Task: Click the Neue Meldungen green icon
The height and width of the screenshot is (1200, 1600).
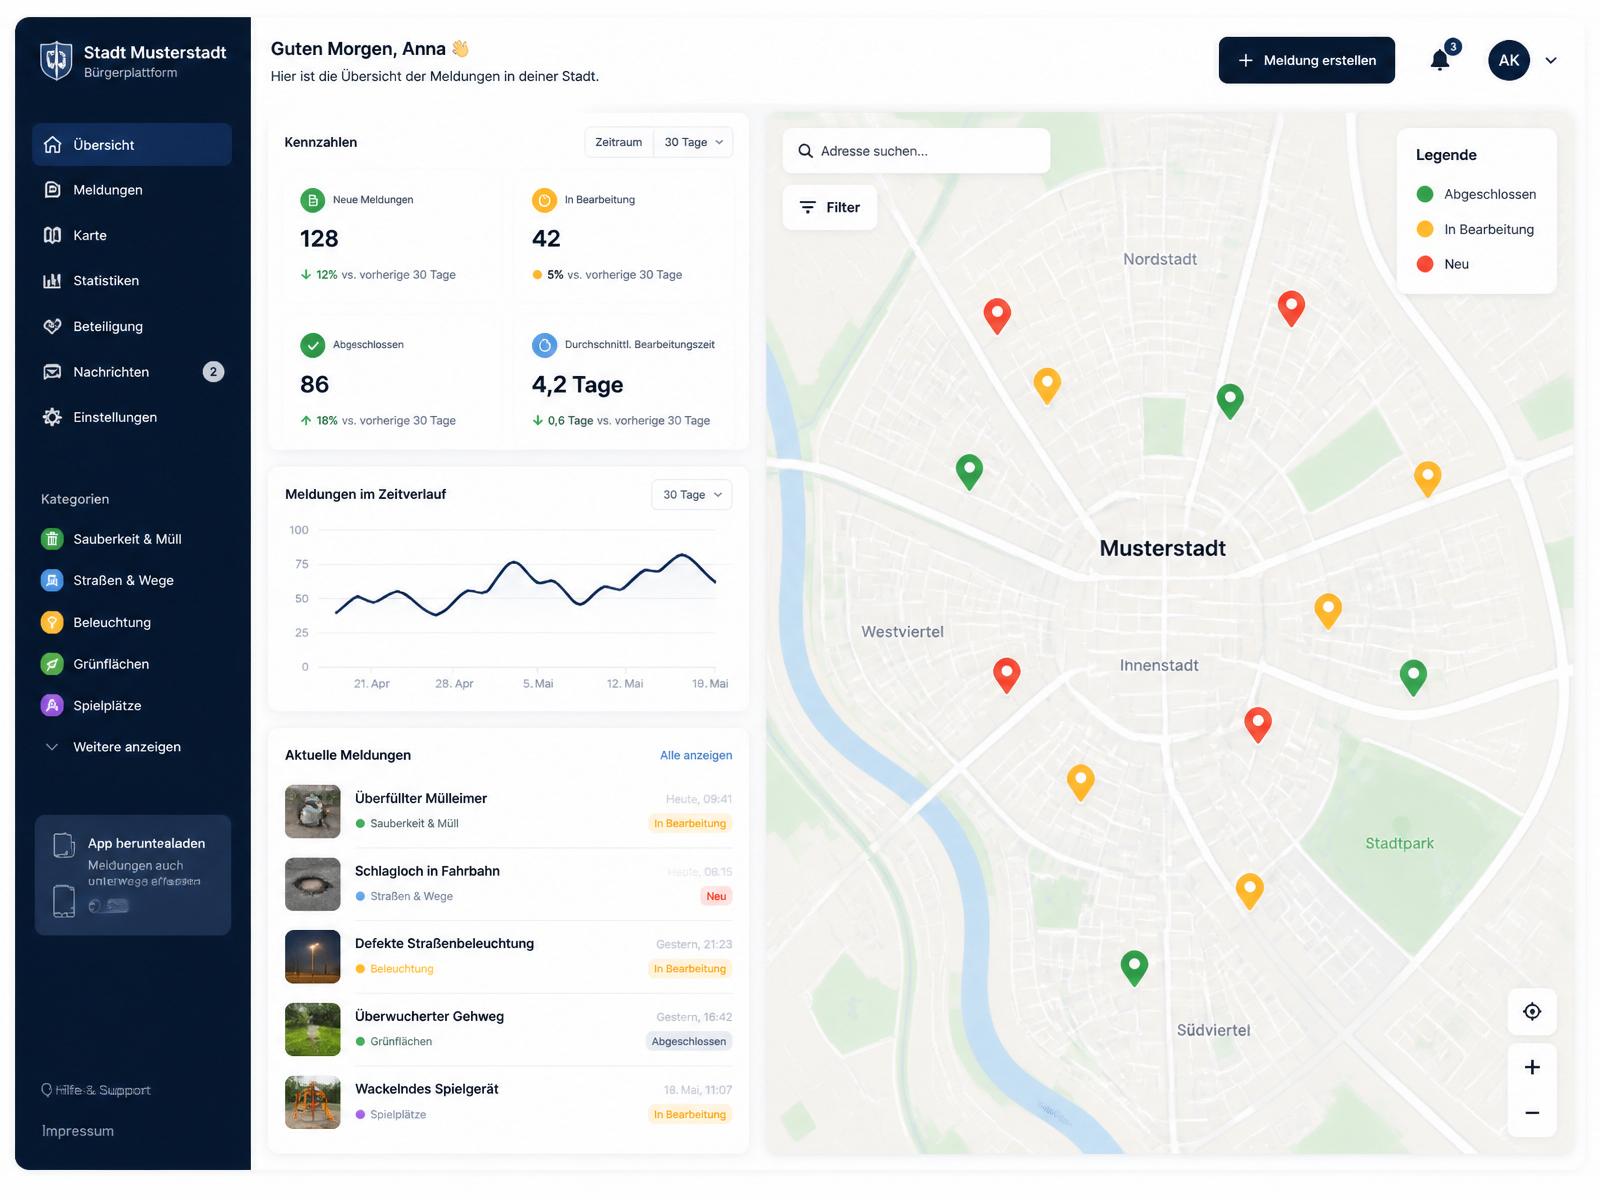Action: click(x=313, y=200)
